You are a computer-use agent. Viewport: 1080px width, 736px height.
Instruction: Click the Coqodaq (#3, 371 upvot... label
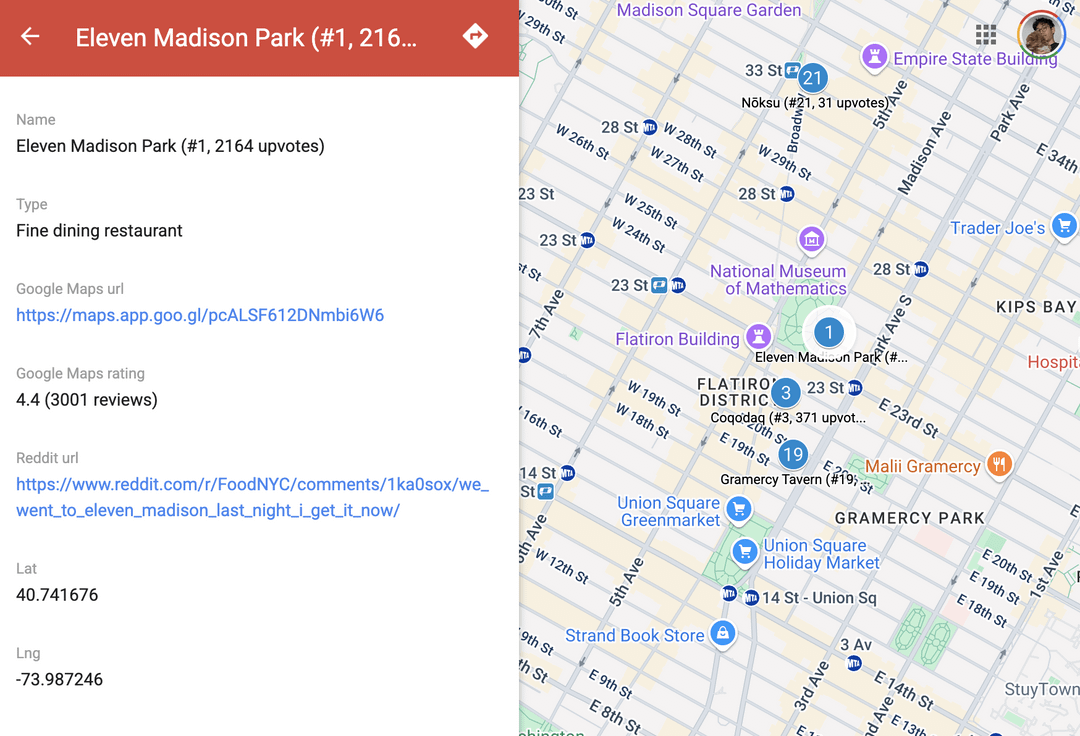pyautogui.click(x=788, y=417)
